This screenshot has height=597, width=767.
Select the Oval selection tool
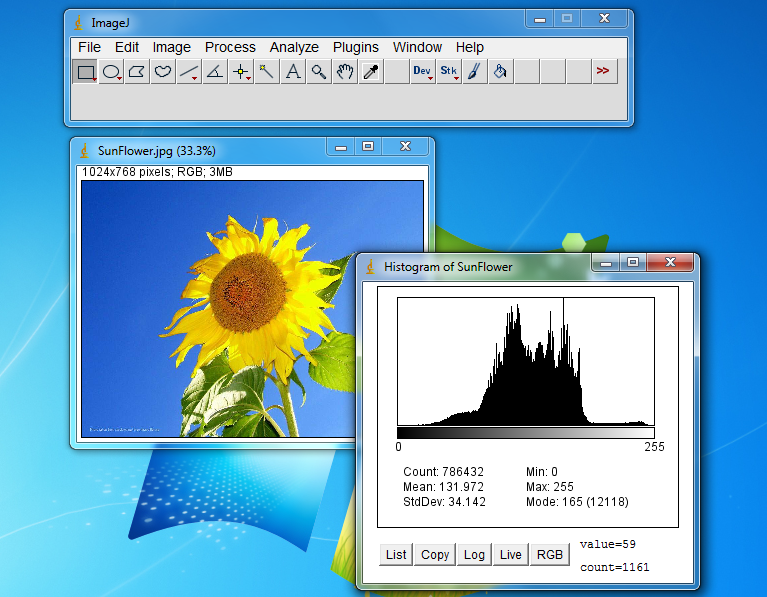111,72
